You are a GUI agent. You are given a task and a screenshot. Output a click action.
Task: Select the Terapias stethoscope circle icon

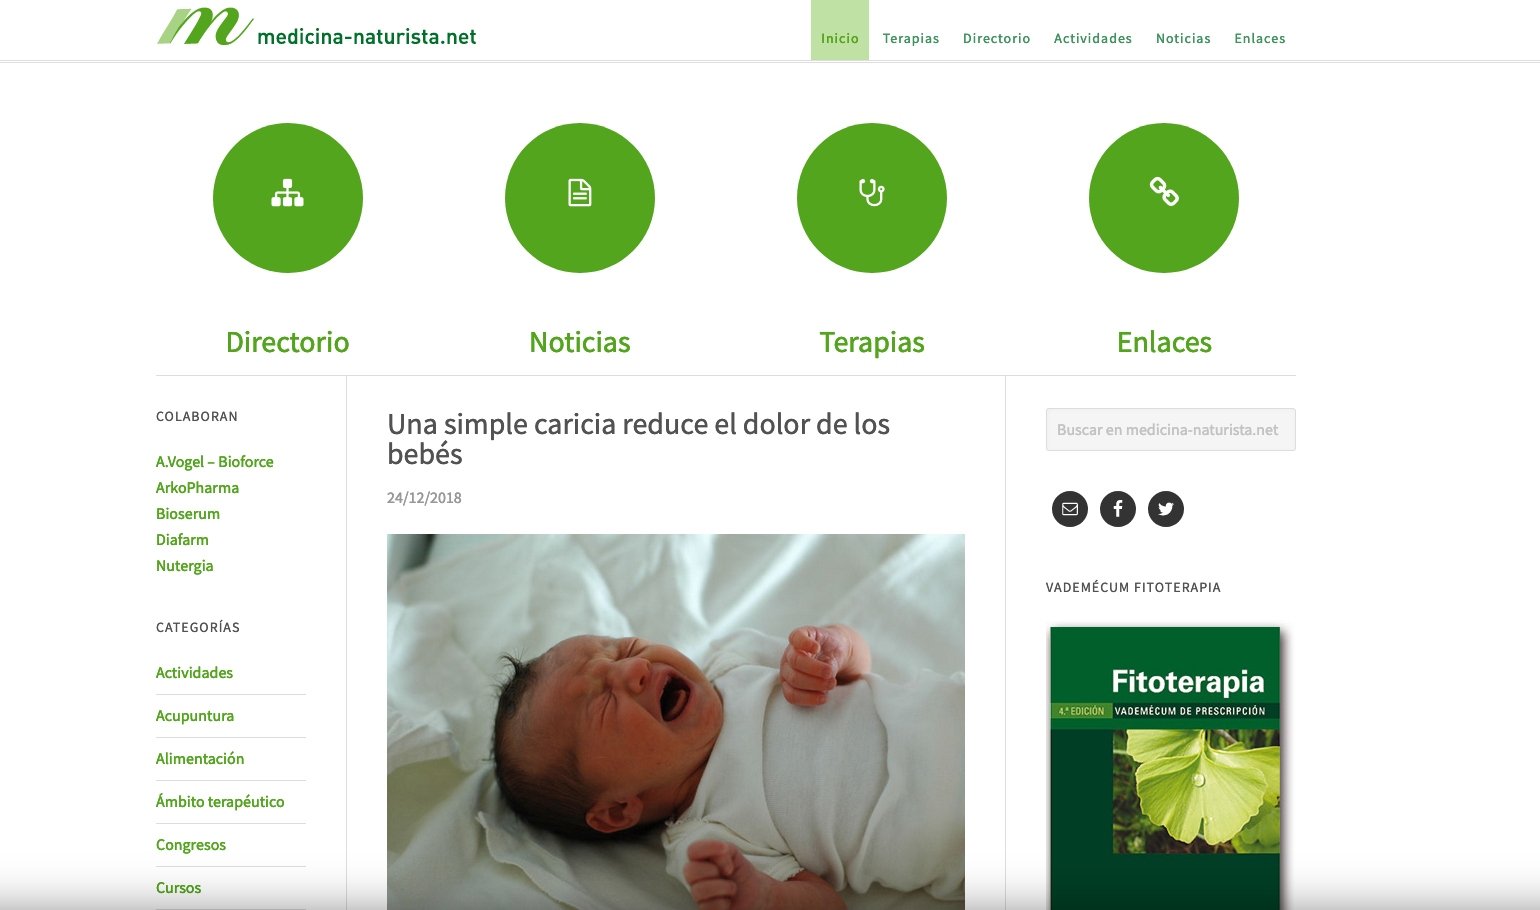(x=872, y=198)
